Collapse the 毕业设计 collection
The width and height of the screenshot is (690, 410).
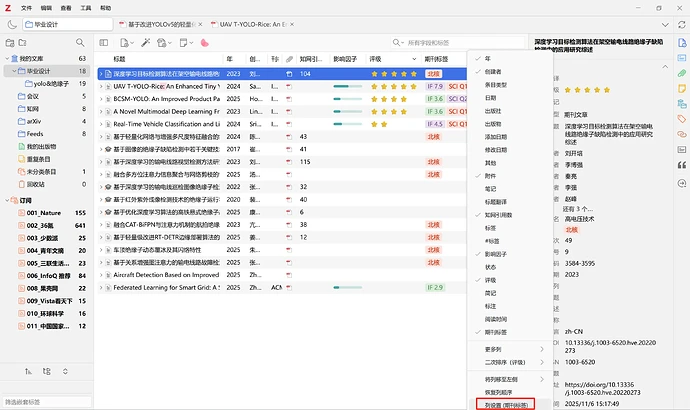[x=14, y=71]
